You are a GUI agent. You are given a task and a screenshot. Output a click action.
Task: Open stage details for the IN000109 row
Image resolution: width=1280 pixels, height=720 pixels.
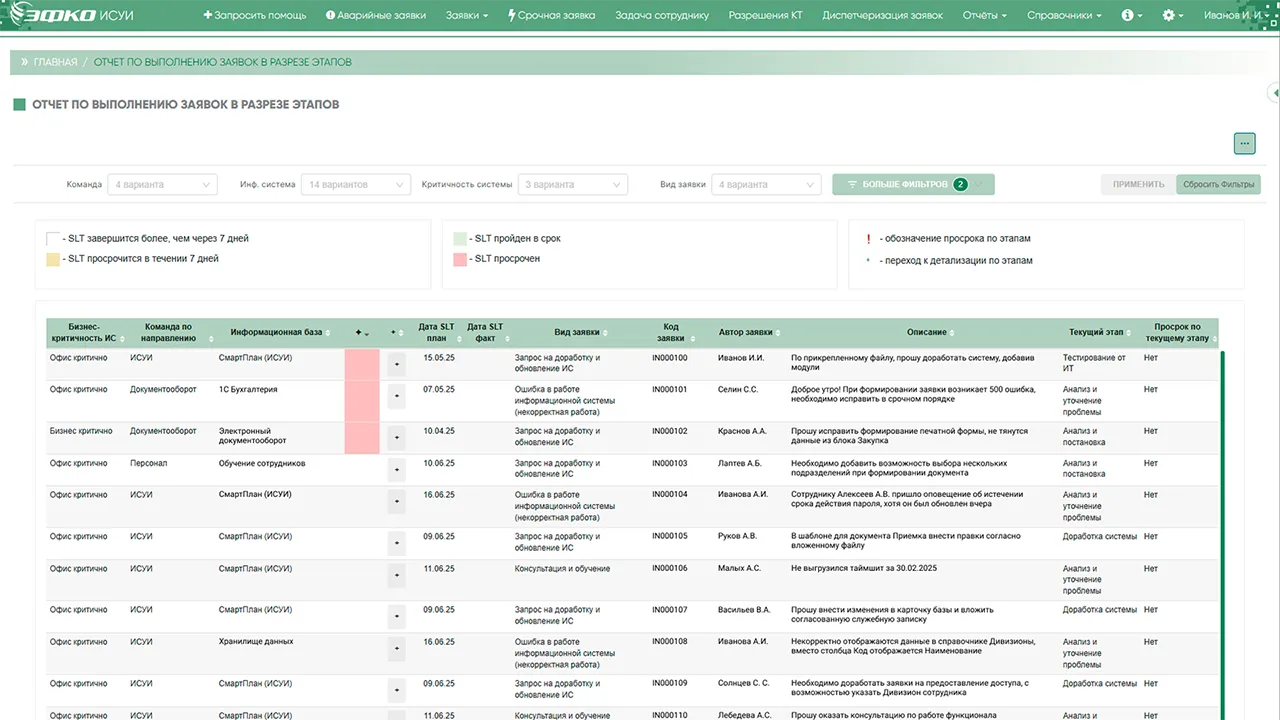coord(396,689)
